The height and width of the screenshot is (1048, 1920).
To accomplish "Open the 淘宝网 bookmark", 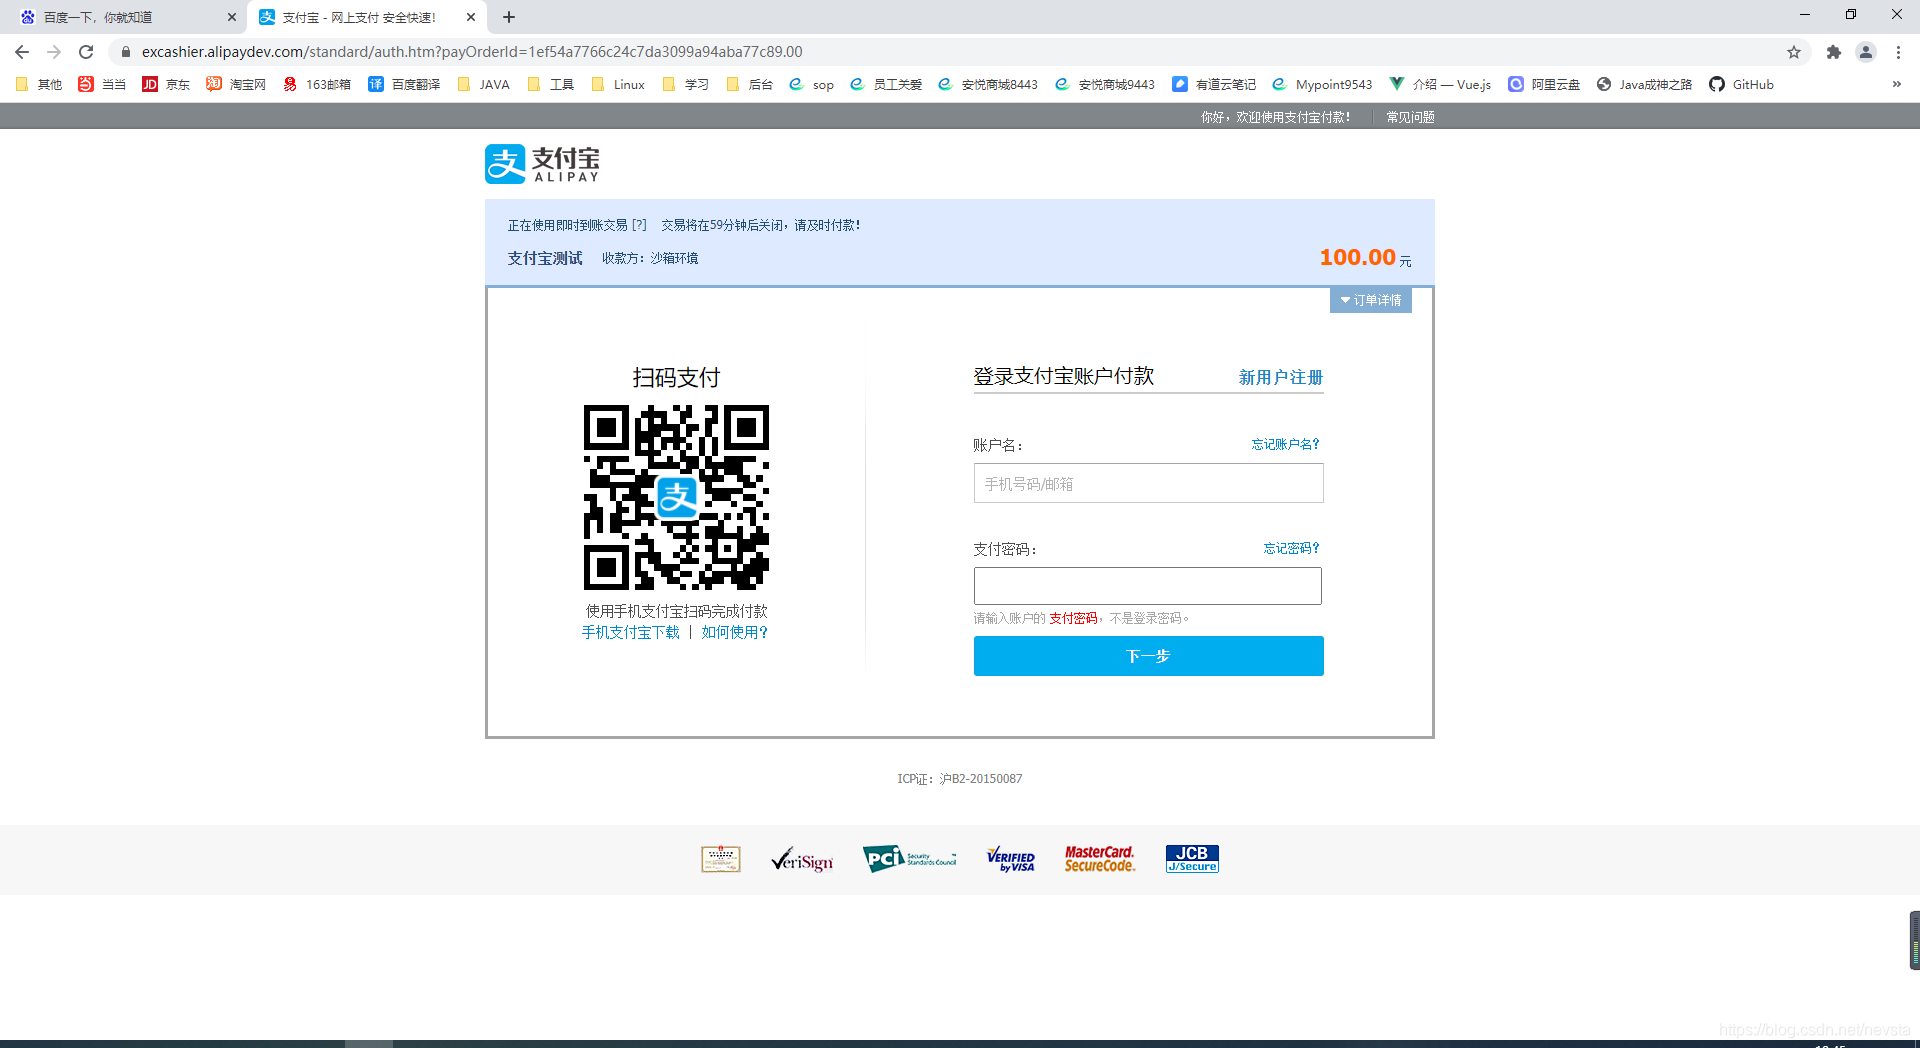I will pyautogui.click(x=236, y=85).
